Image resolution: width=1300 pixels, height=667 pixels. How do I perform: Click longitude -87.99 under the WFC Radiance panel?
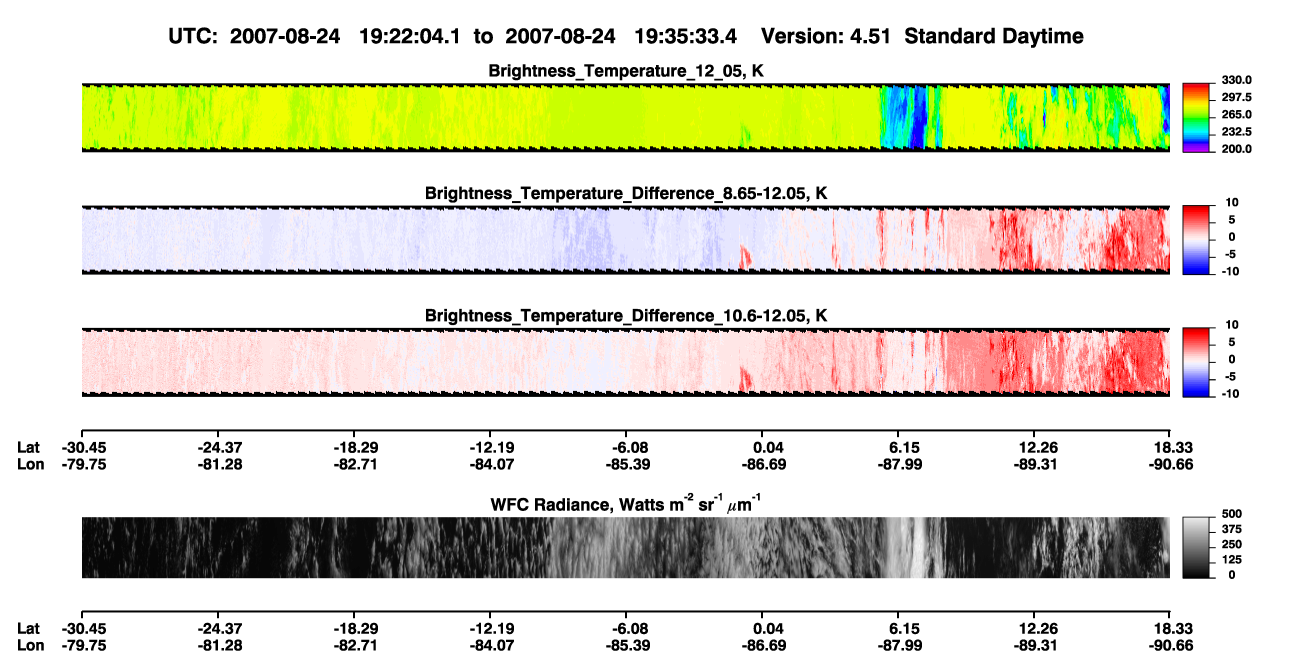point(898,646)
